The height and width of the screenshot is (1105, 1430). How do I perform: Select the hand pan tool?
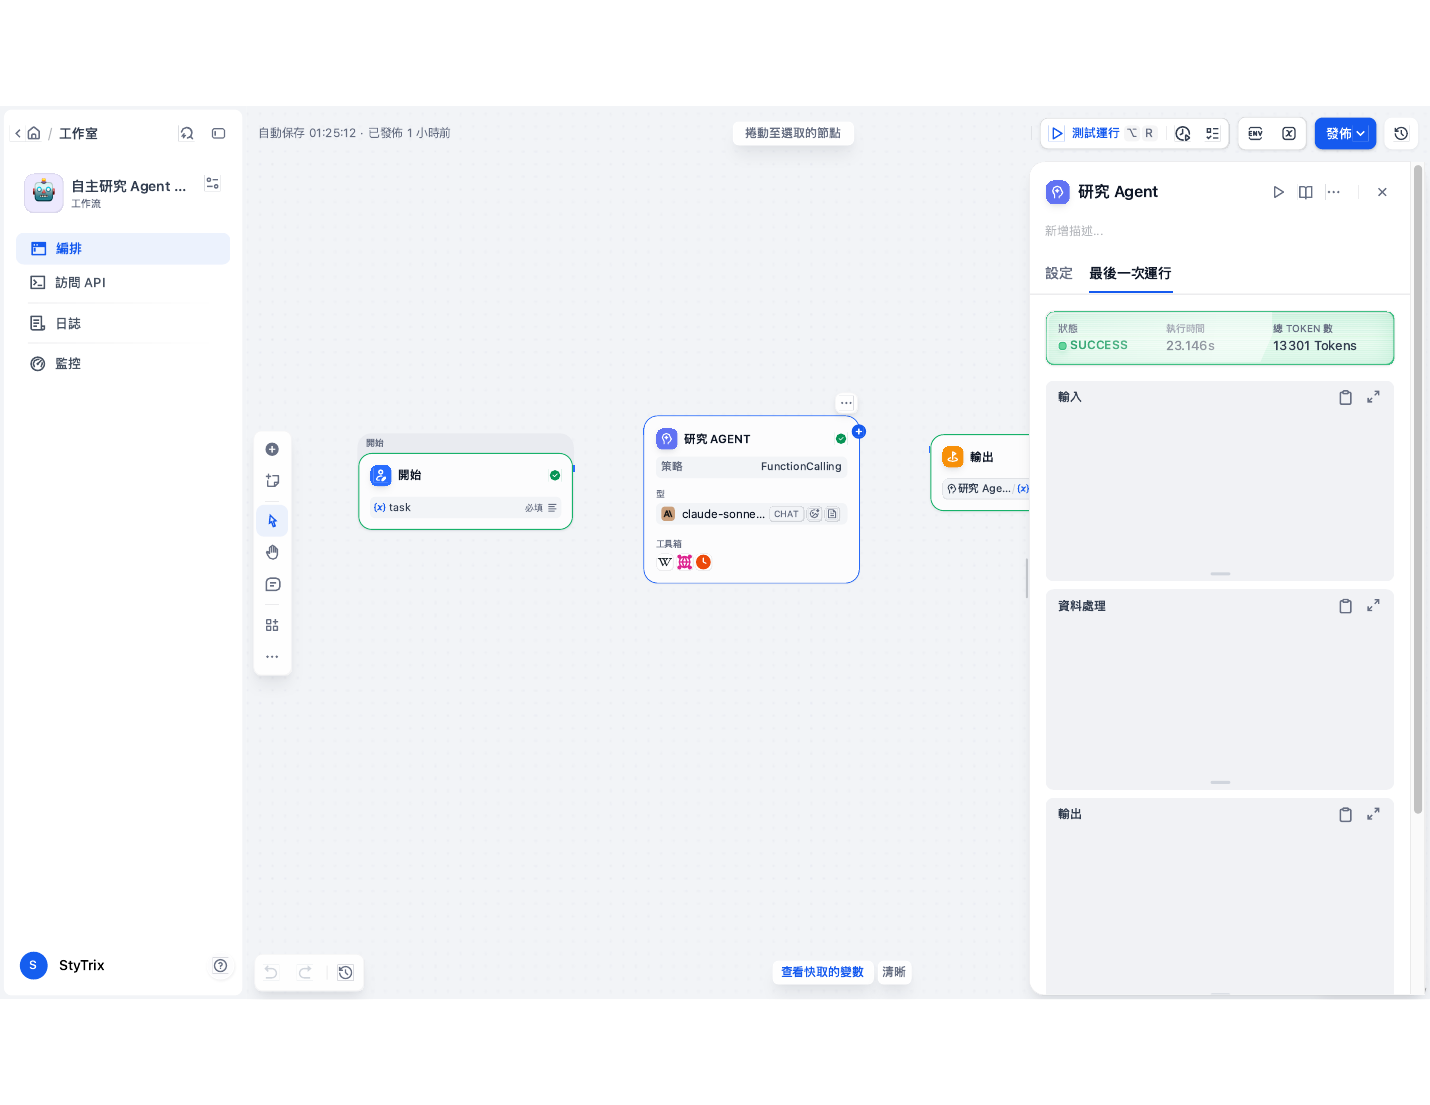pos(272,552)
